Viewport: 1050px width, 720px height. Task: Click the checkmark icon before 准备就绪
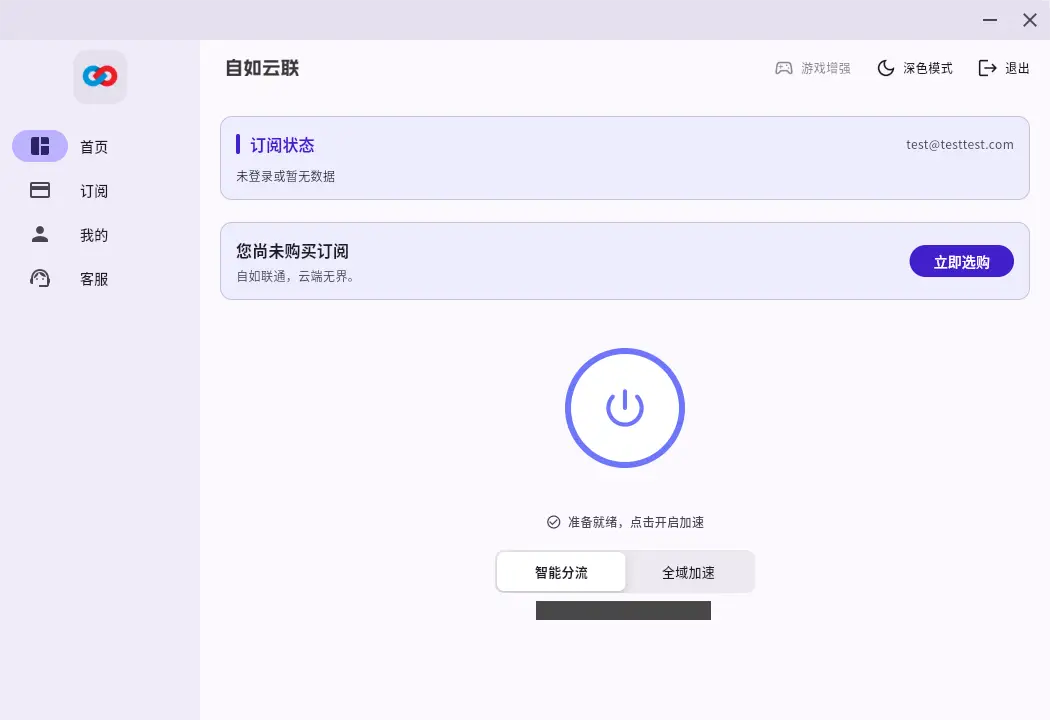(x=553, y=521)
